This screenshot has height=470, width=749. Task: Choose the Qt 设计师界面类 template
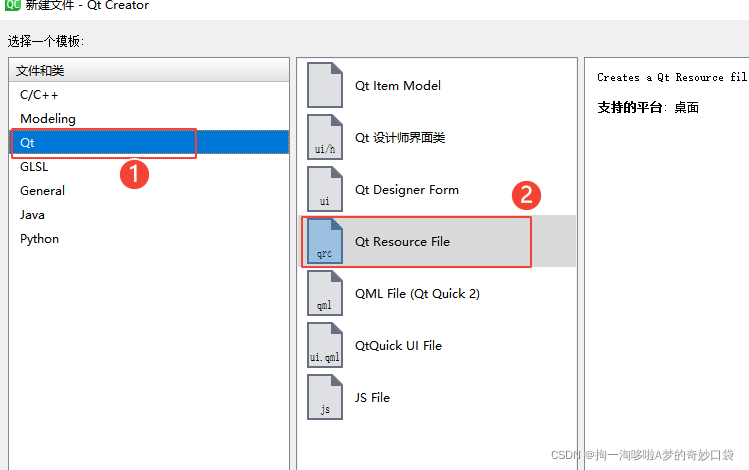click(x=437, y=138)
